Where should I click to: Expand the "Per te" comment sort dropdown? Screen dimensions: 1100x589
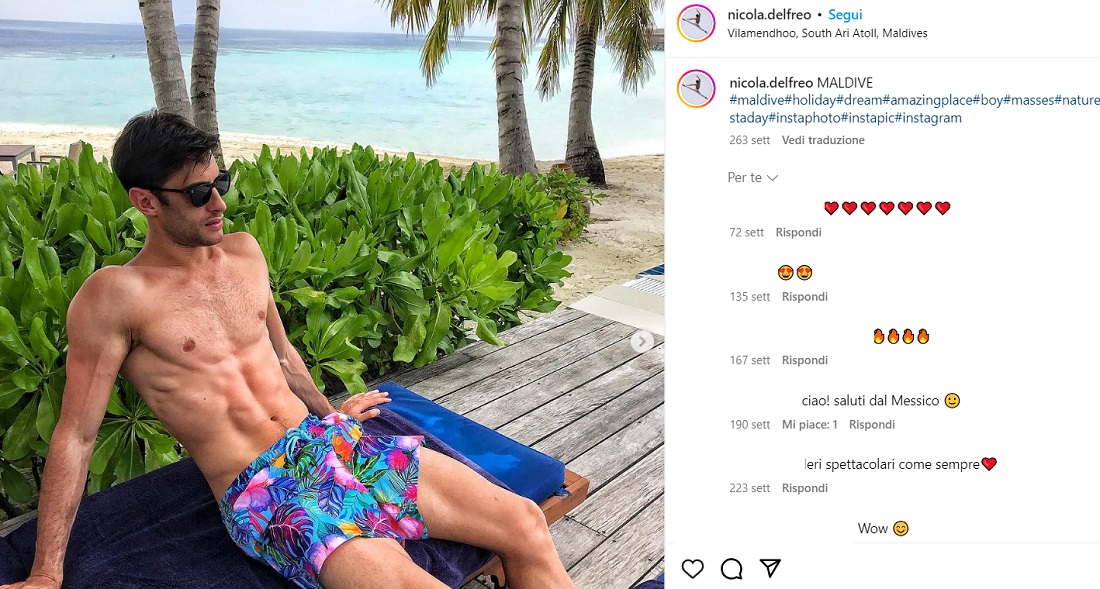753,178
